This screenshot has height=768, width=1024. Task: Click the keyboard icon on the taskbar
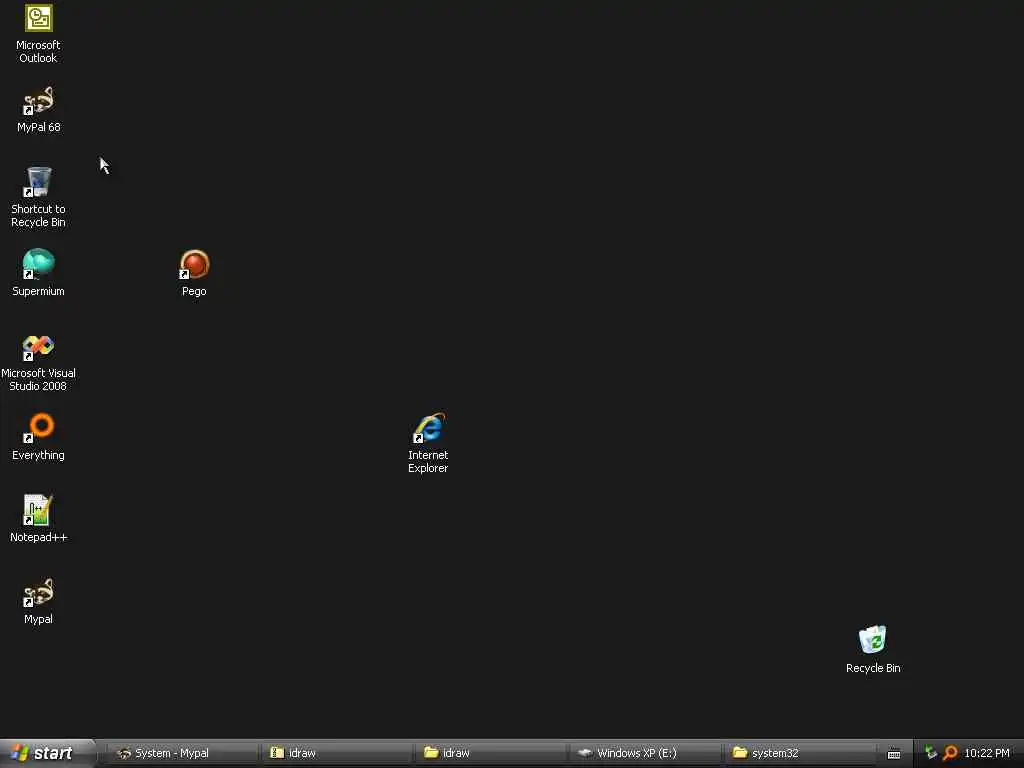click(x=894, y=754)
